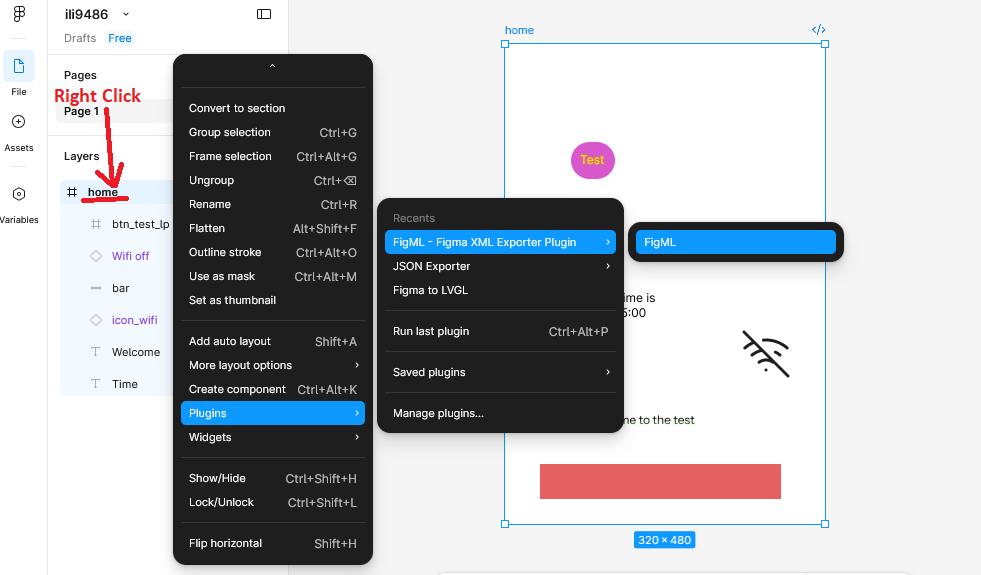981x575 pixels.
Task: Choose Convert to section
Action: (273, 108)
